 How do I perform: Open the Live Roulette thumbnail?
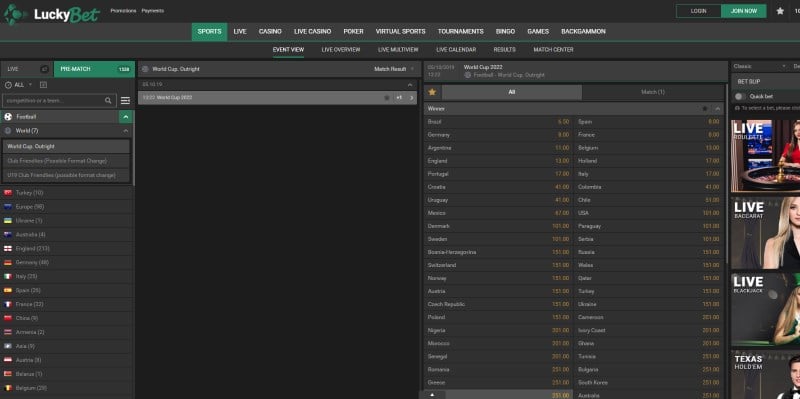click(765, 156)
